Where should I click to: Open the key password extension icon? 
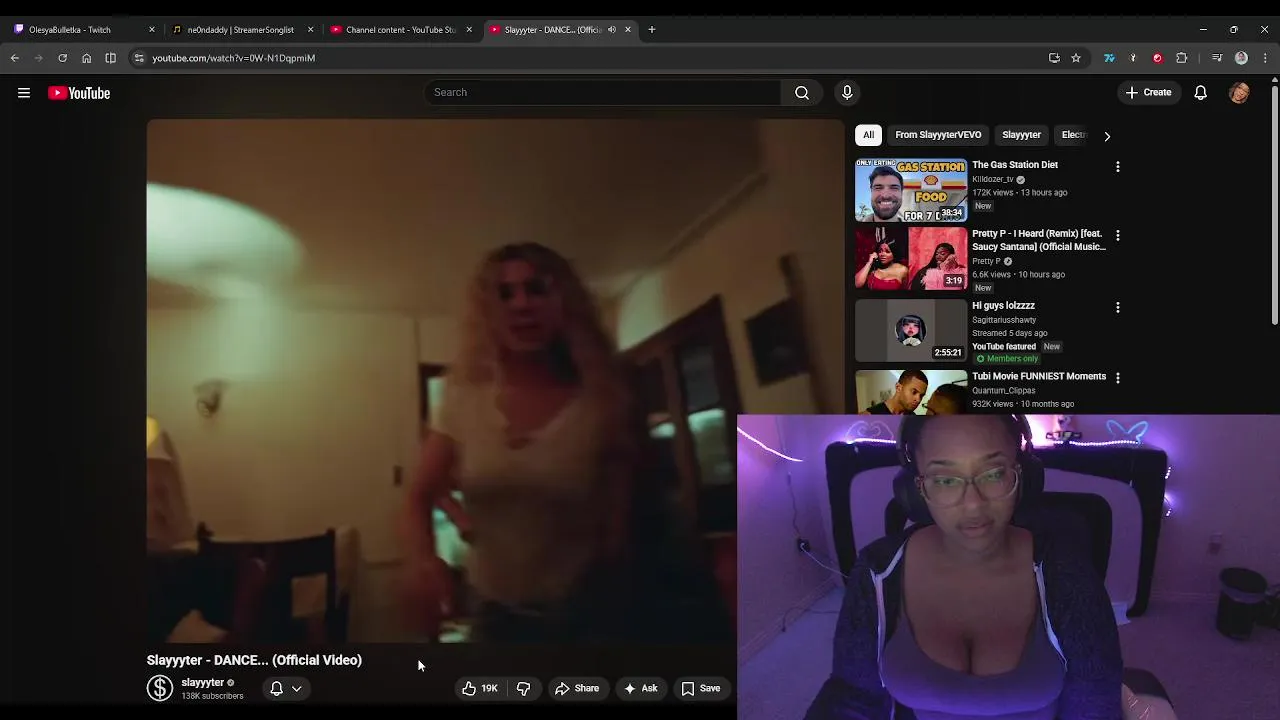point(1133,58)
